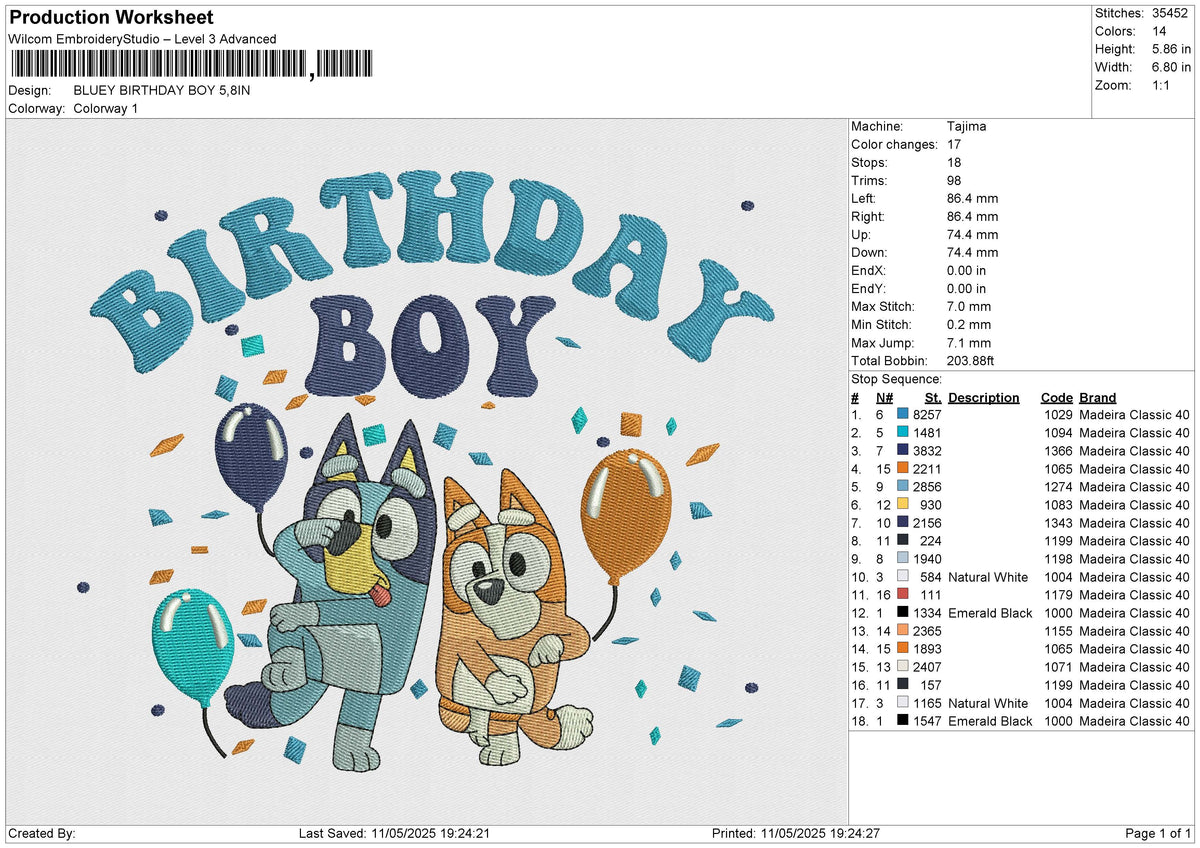
Task: Click the Colors value '14'
Action: [x=1158, y=31]
